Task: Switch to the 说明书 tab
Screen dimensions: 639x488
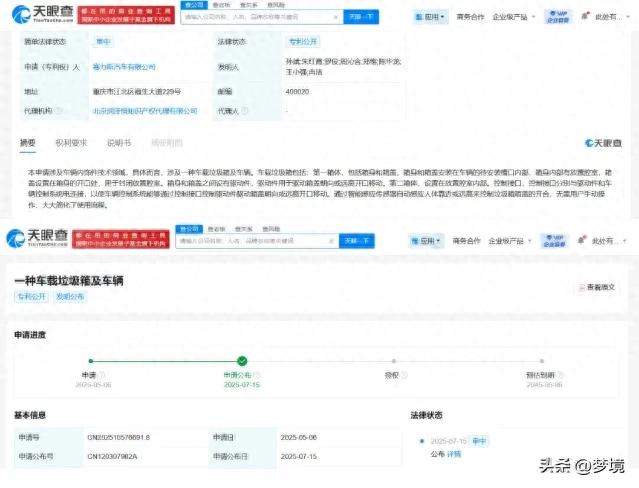Action: point(119,143)
